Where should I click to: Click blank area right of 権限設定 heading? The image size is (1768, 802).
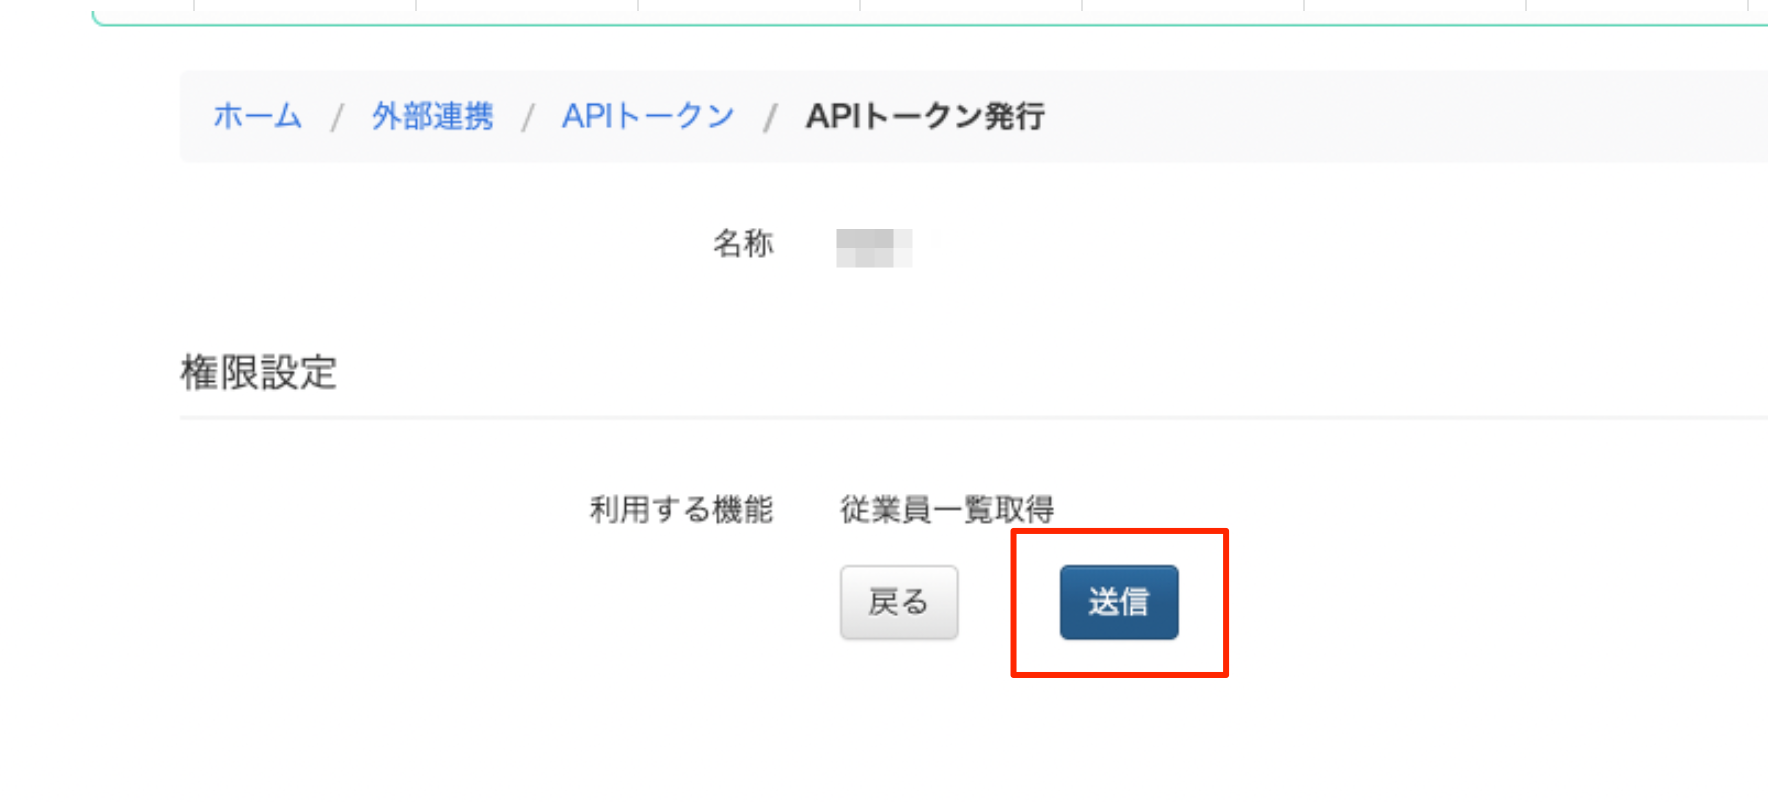click(x=1000, y=372)
